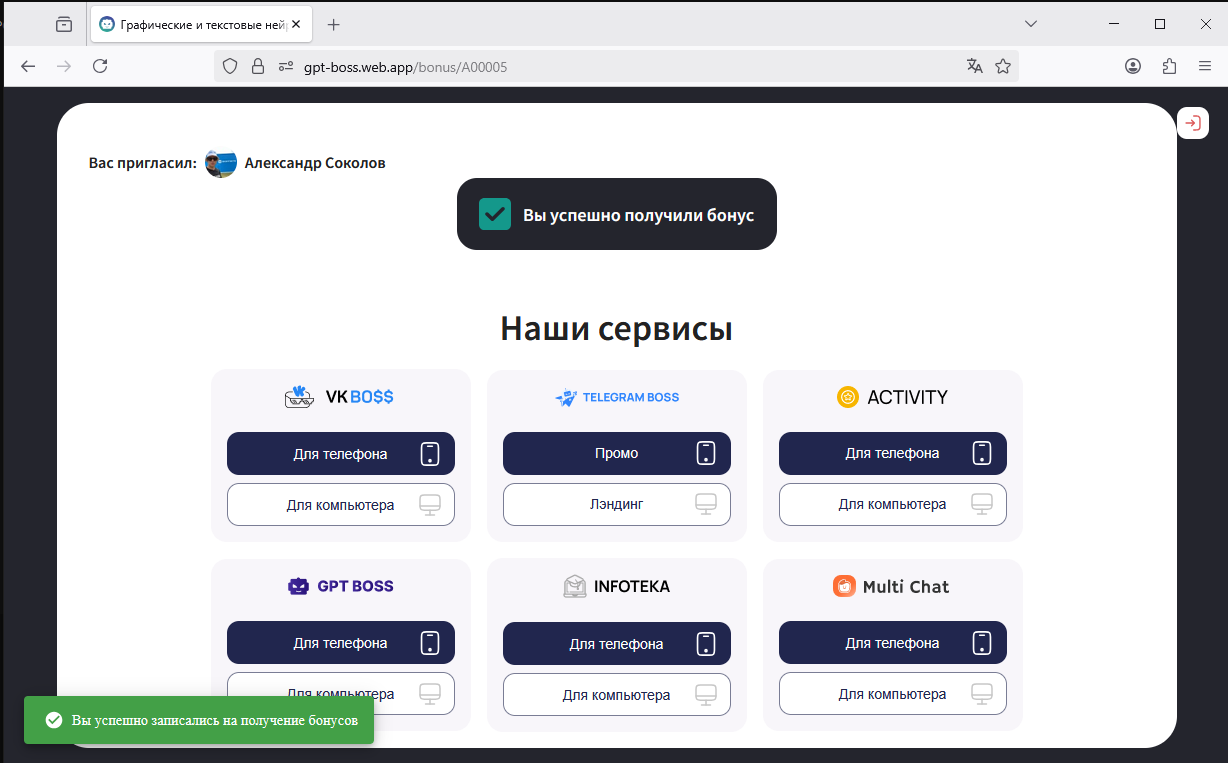Click Александр Соколов avatar photo
Screen dimensions: 1228x763
click(221, 163)
